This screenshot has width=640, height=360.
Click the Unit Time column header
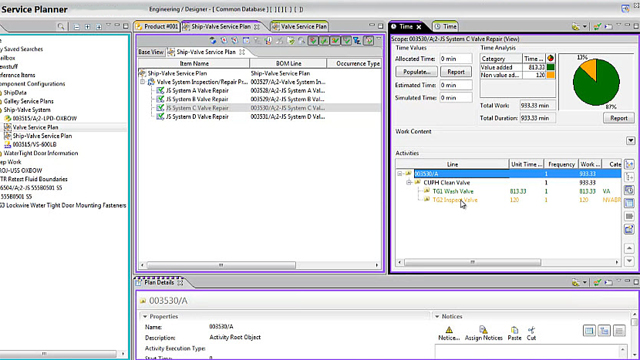(526, 164)
